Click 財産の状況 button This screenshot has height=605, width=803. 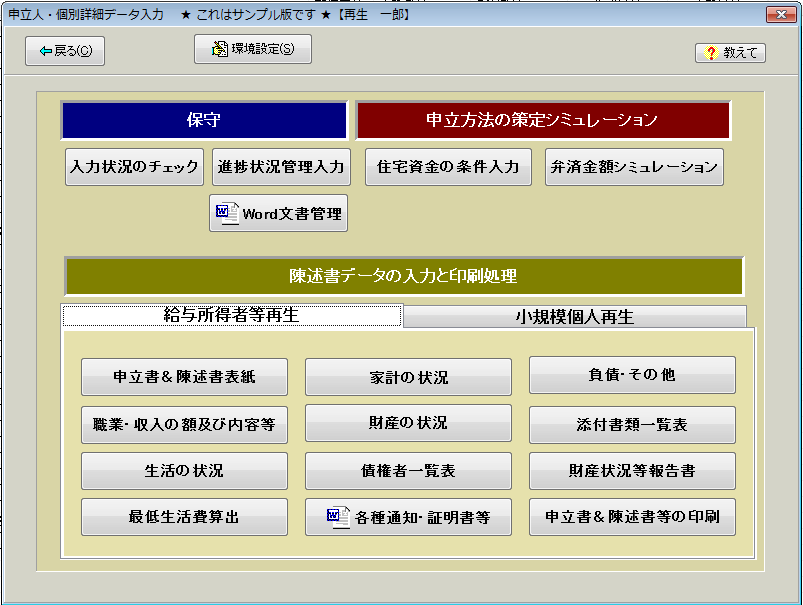pyautogui.click(x=408, y=423)
